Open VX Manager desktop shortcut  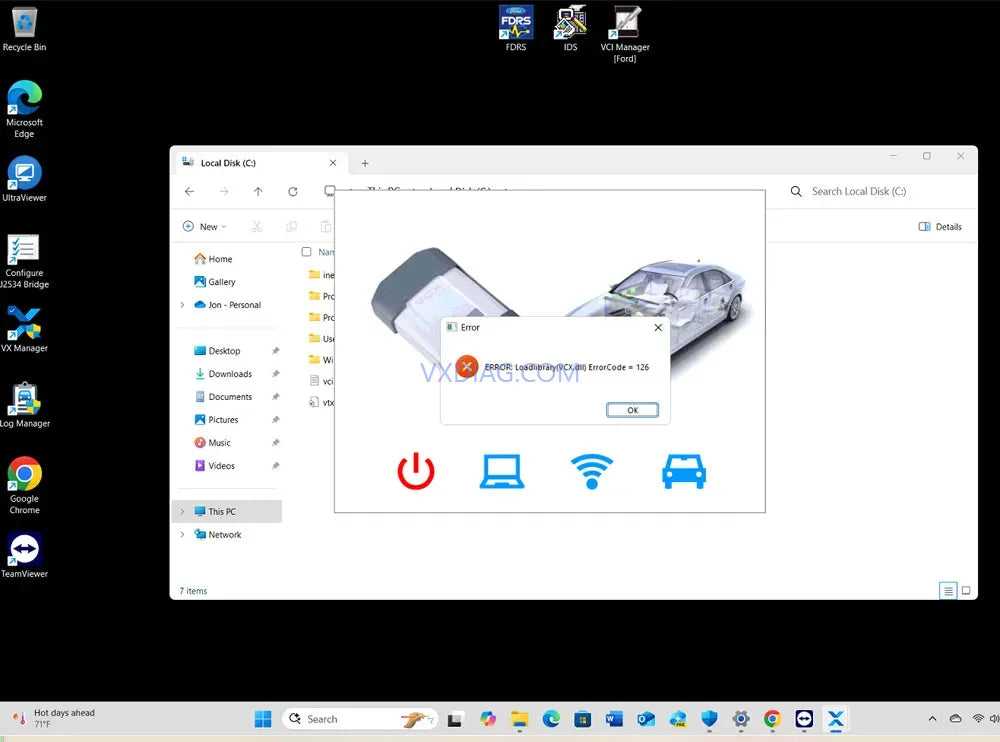pos(24,329)
